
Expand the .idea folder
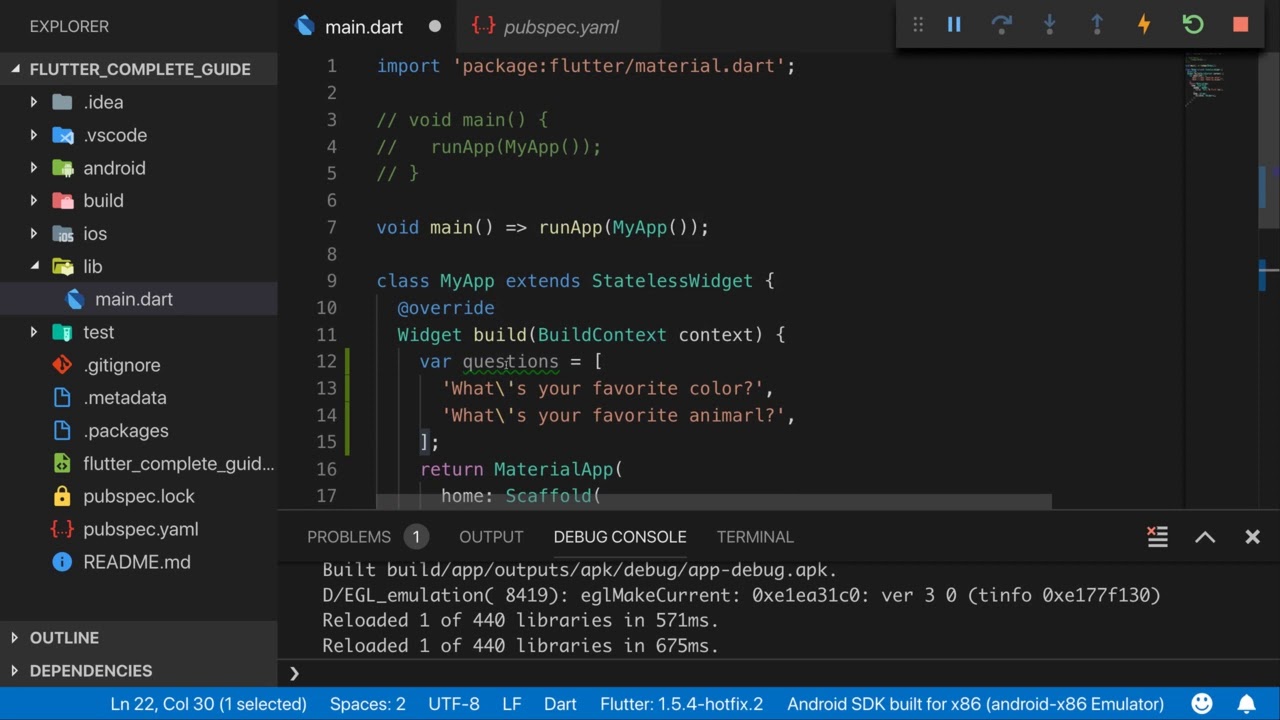(x=34, y=102)
